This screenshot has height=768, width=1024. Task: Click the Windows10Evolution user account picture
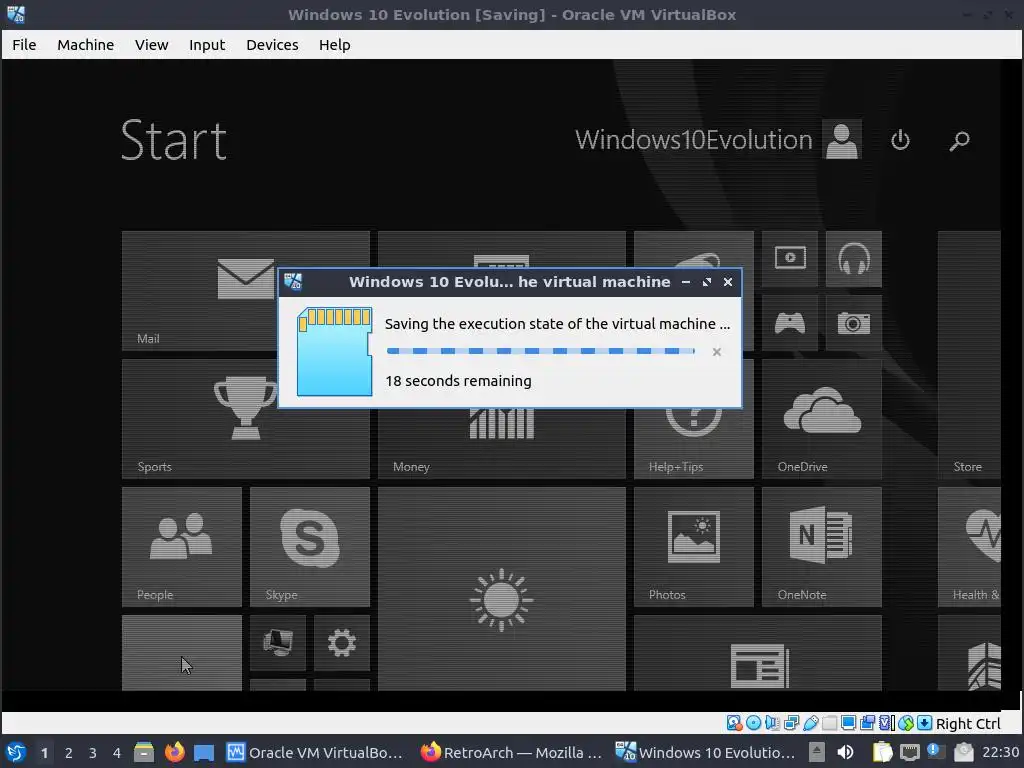[x=841, y=139]
